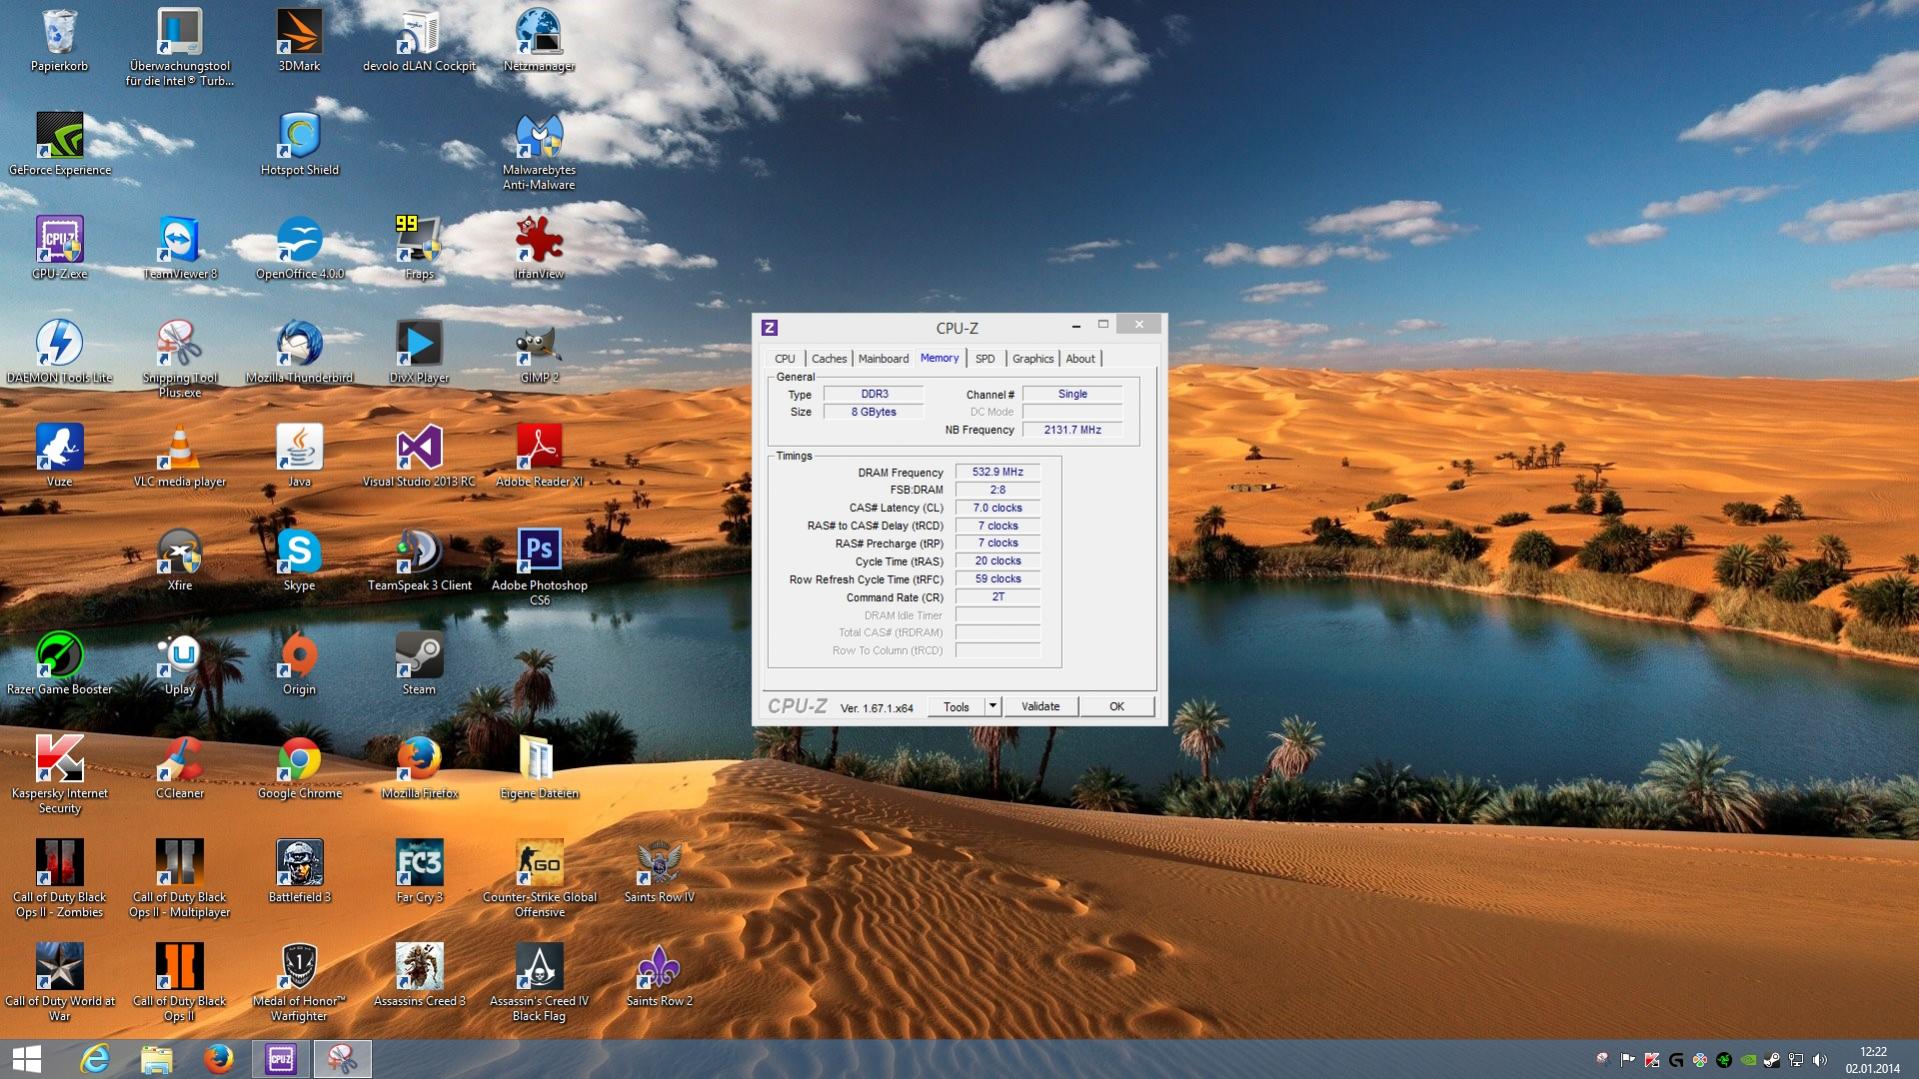Viewport: 1919px width, 1079px height.
Task: Select the Skype desktop shortcut
Action: point(299,561)
